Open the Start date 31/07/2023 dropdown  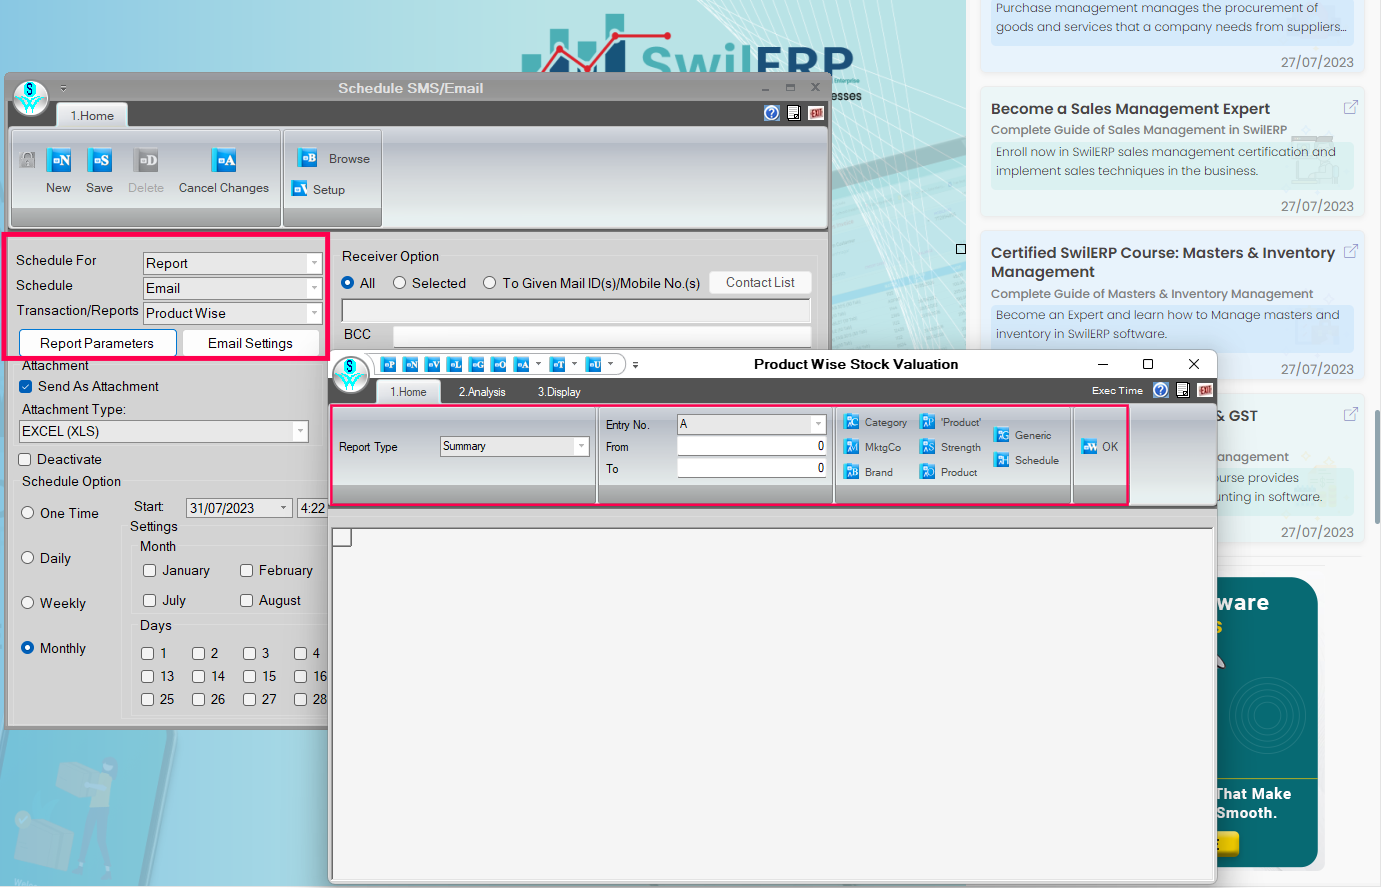(283, 508)
